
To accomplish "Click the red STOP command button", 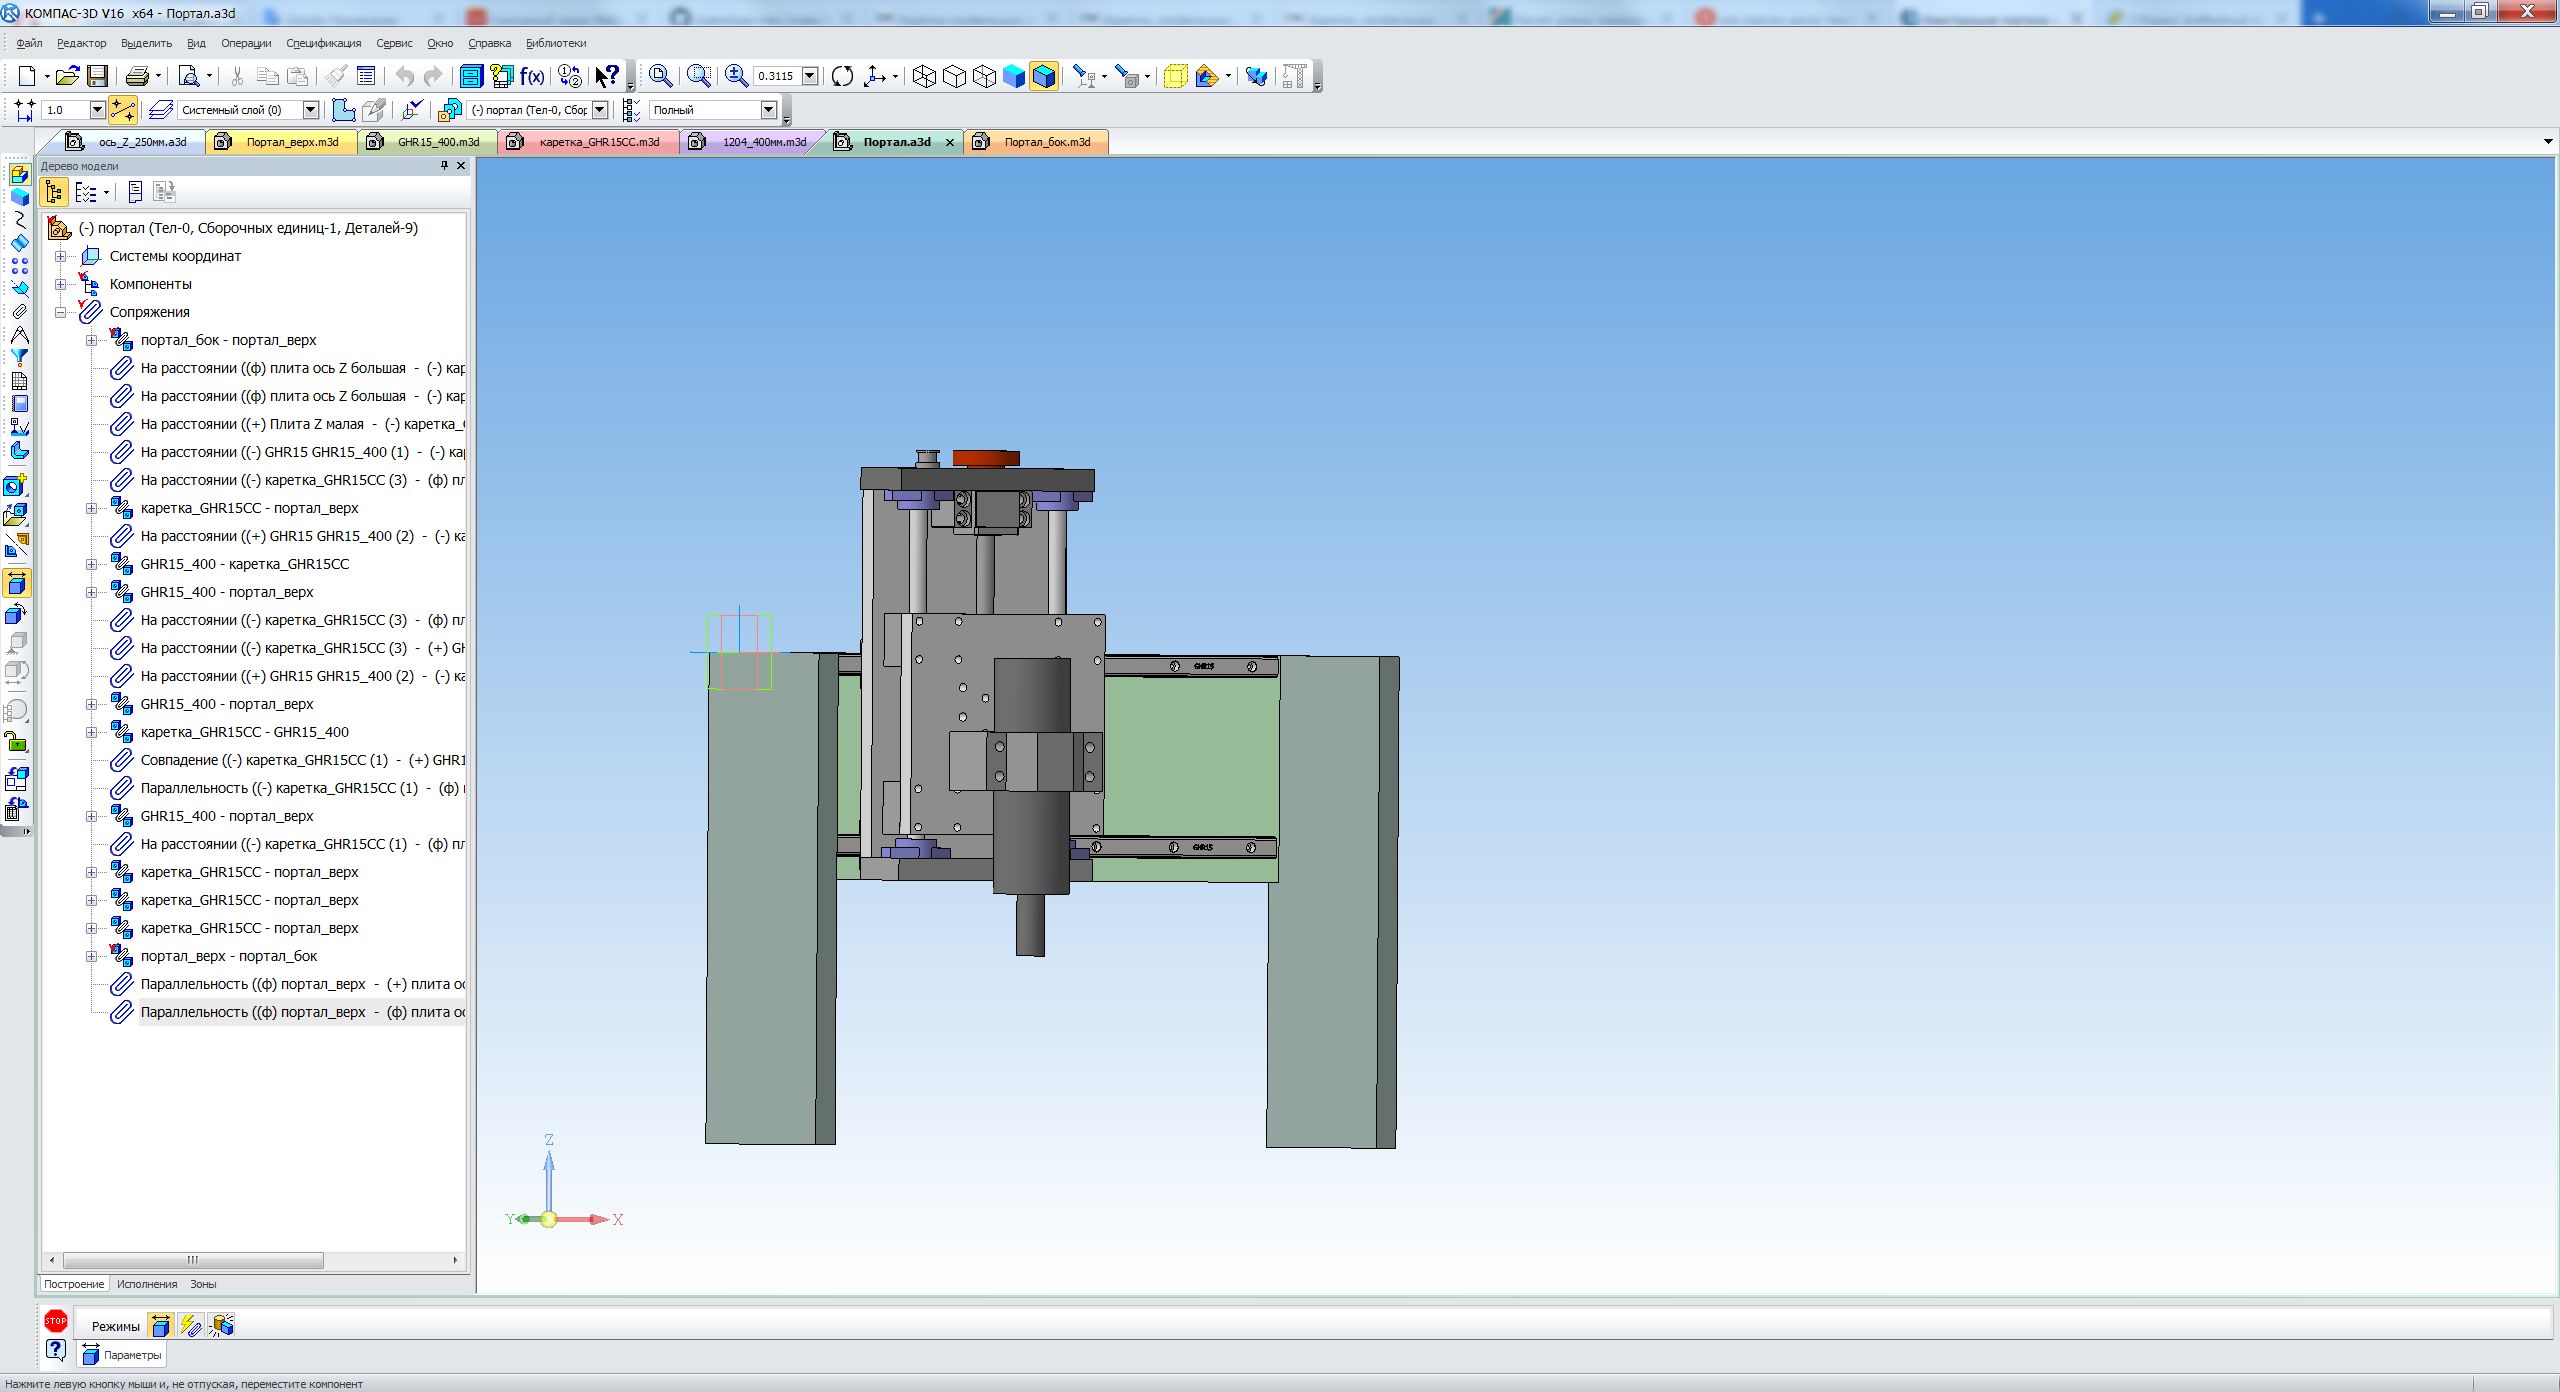I will point(56,1321).
